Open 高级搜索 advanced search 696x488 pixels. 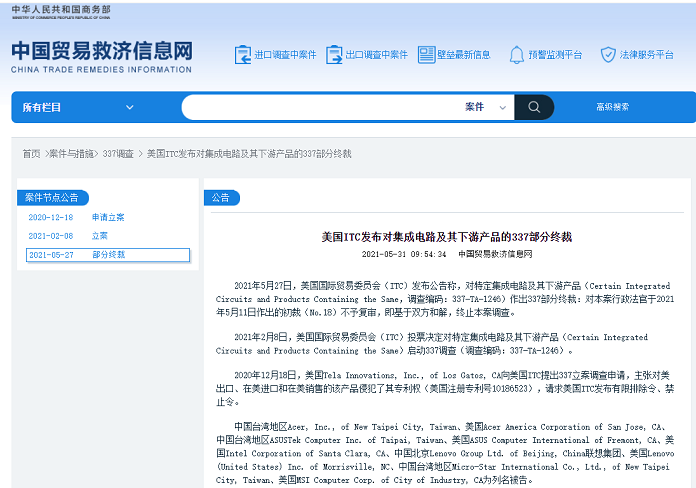613,107
